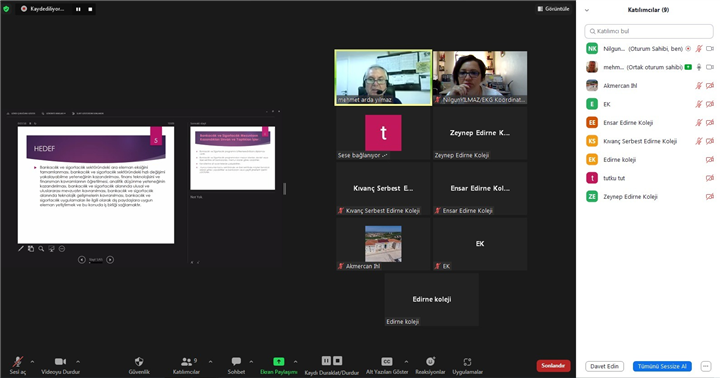
Task: Start Ekran Paylaşımı screen share
Action: point(279,362)
